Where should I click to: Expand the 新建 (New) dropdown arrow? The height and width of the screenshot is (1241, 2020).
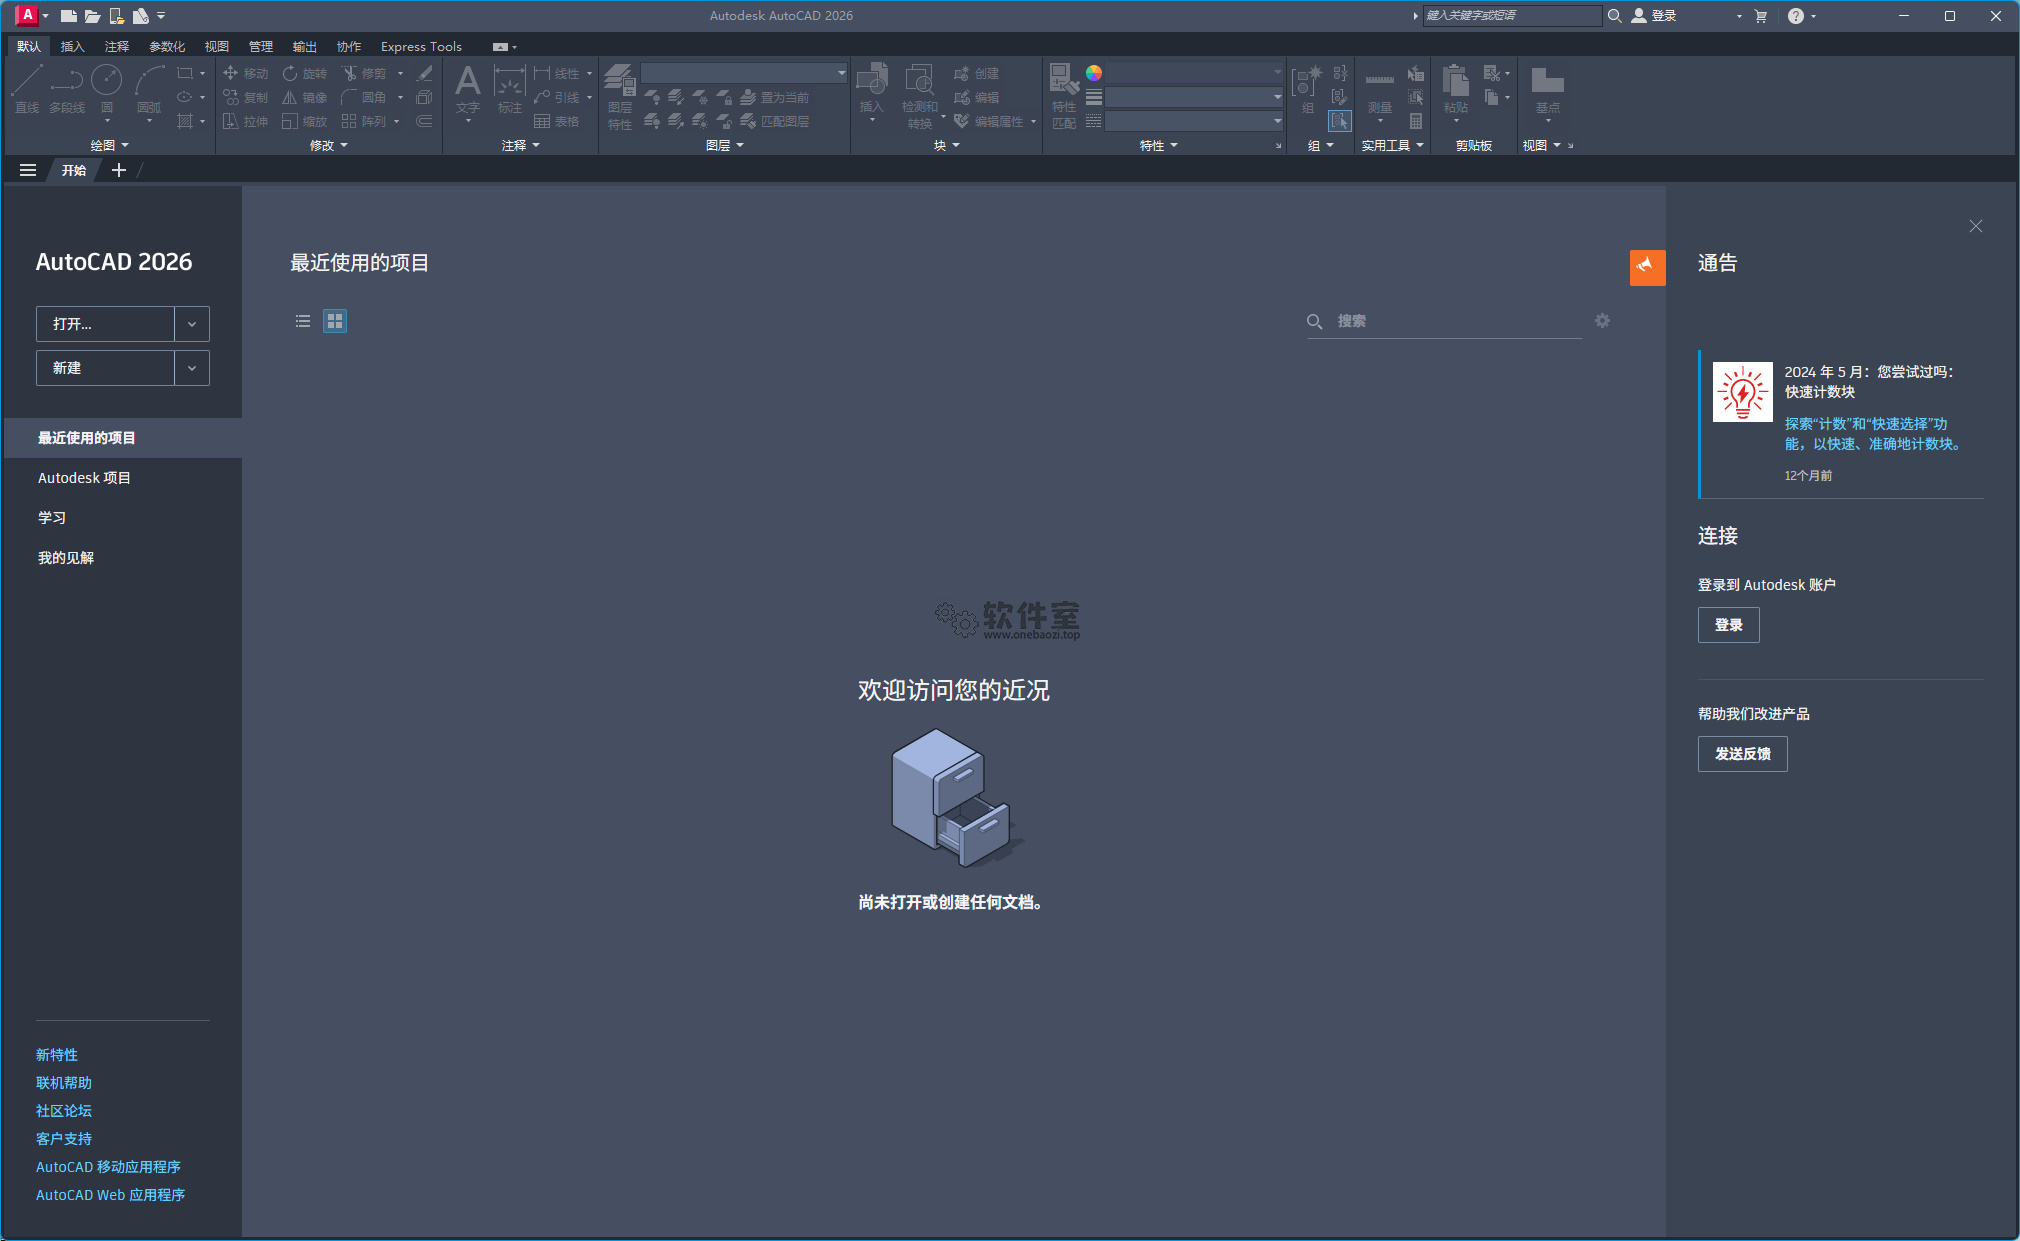click(192, 368)
